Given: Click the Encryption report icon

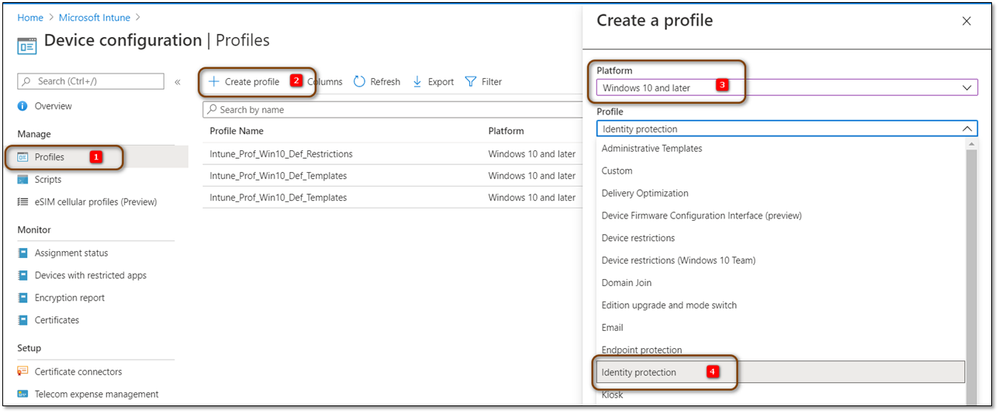Looking at the screenshot, I should [23, 298].
